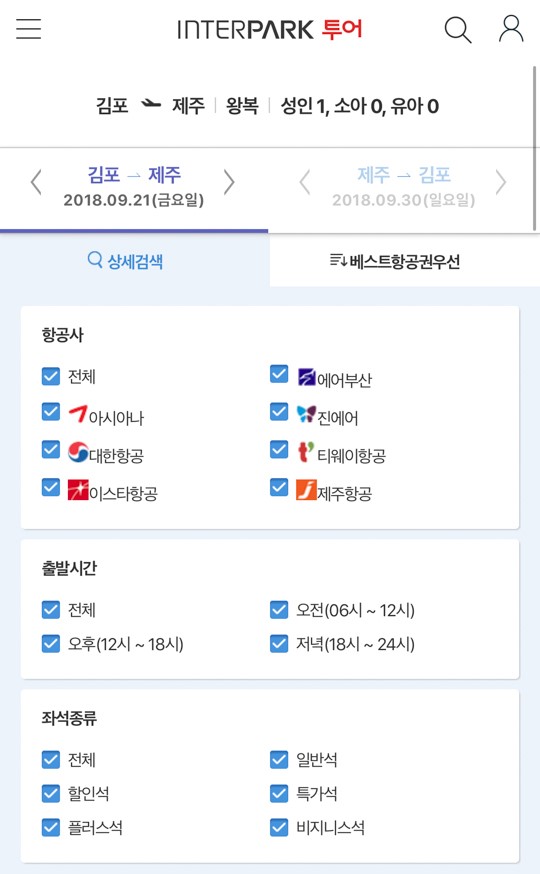Click the INTERPARK 투어 logo
Image resolution: width=540 pixels, height=874 pixels.
(270, 29)
